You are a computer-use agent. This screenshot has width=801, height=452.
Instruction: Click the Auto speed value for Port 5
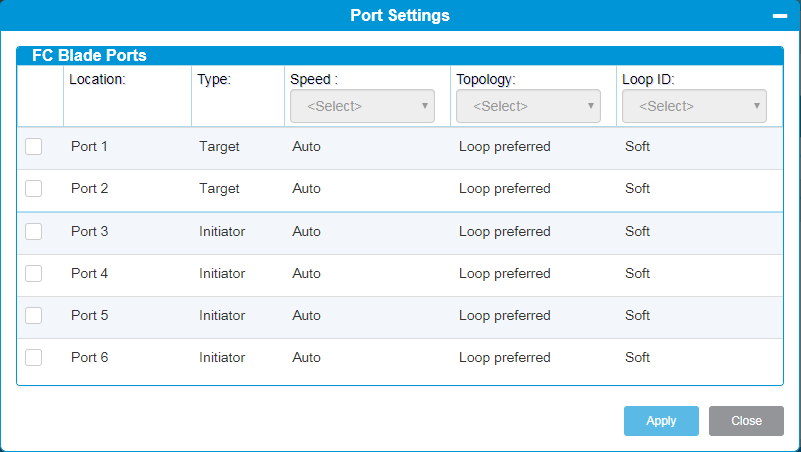pyautogui.click(x=307, y=315)
